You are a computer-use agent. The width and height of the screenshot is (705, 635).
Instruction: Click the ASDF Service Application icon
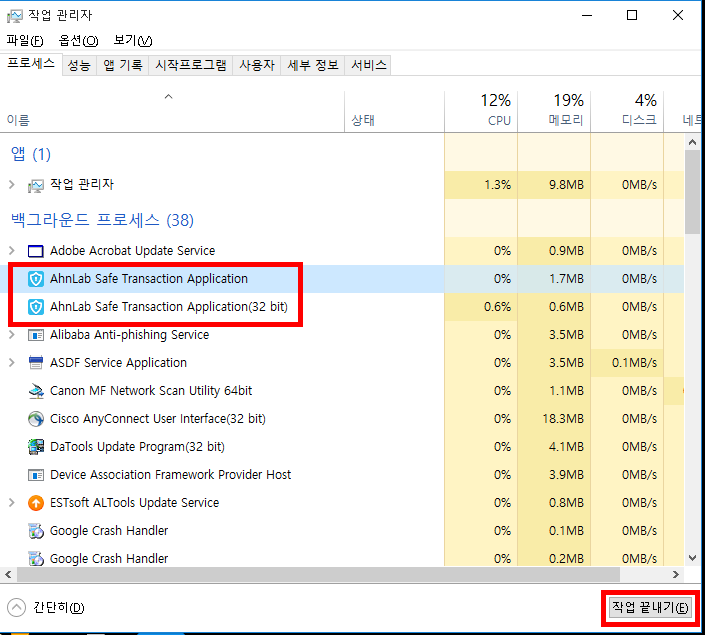point(36,362)
